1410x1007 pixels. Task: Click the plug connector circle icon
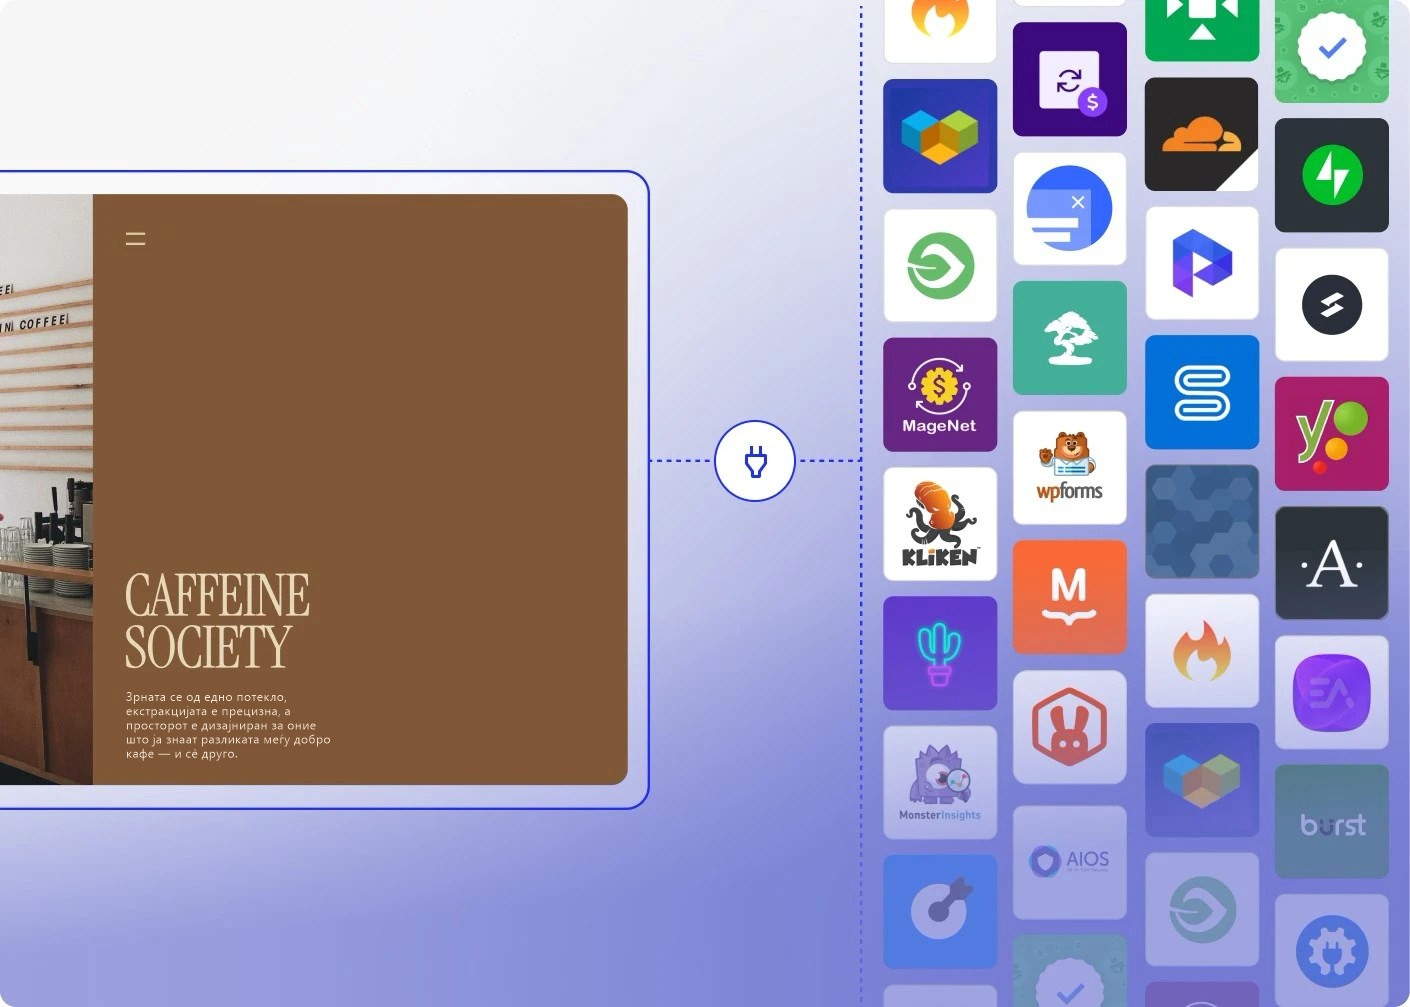[x=755, y=461]
